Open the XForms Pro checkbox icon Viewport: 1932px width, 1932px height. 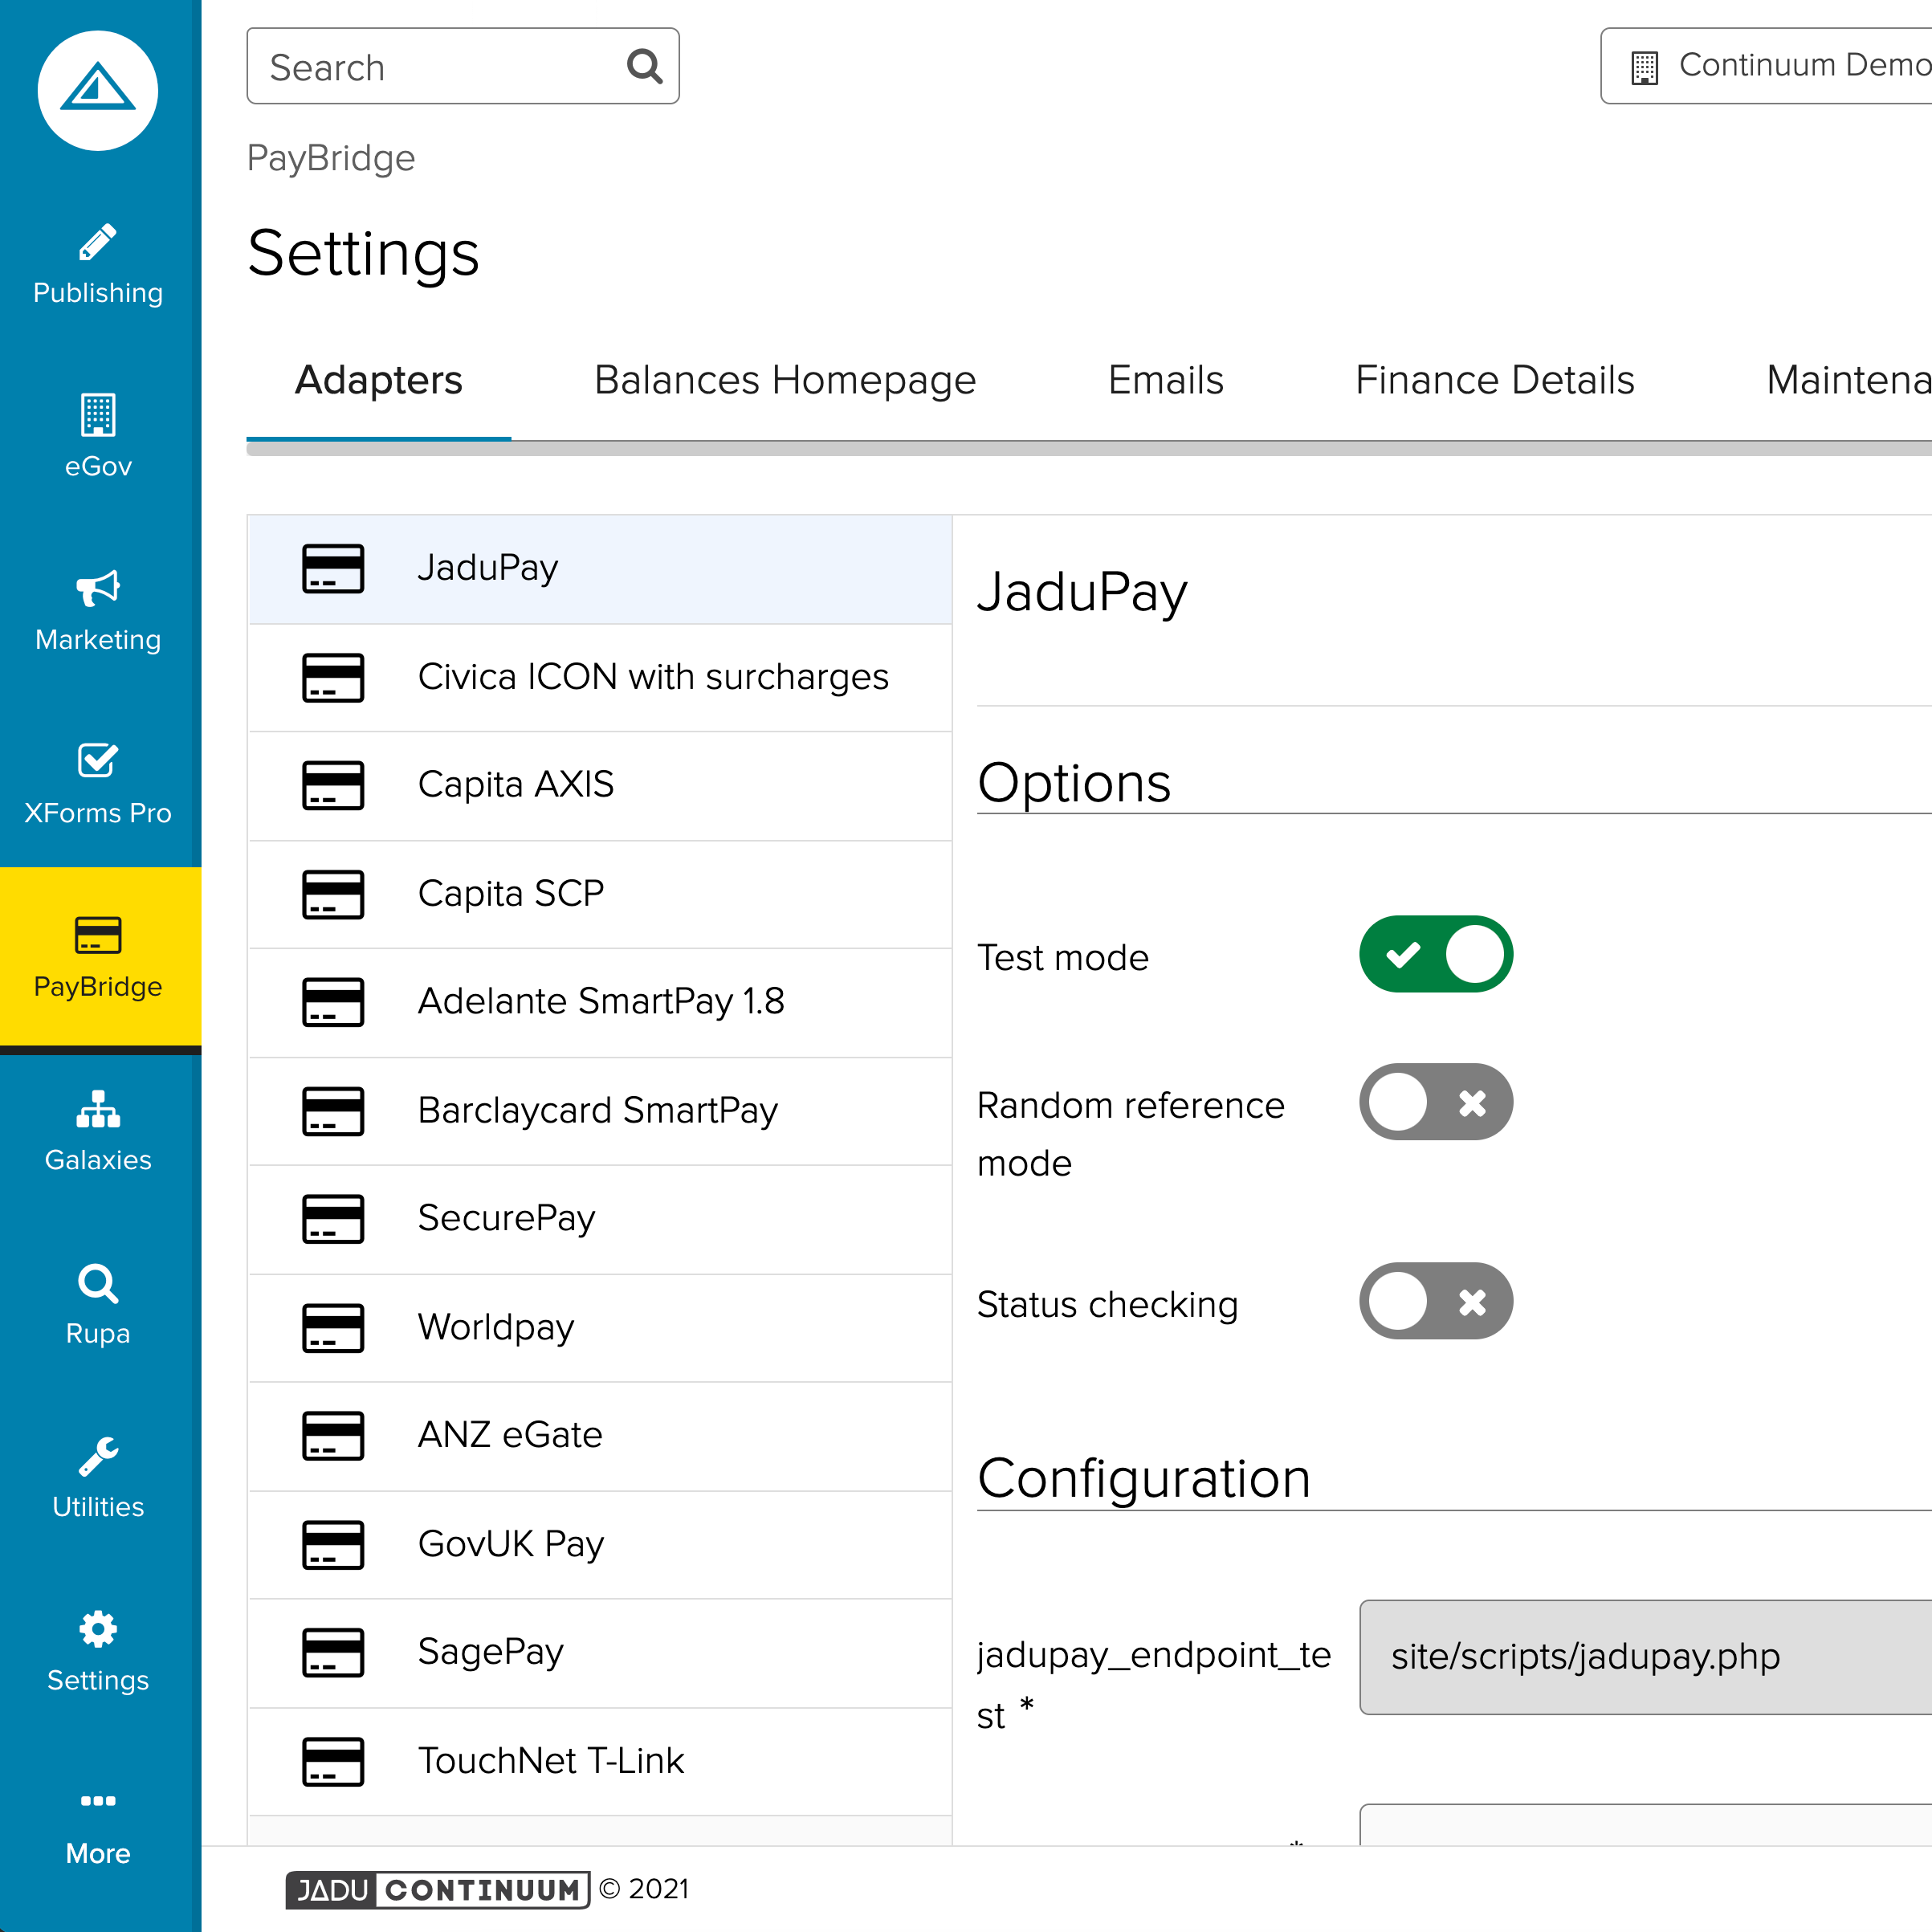[98, 761]
